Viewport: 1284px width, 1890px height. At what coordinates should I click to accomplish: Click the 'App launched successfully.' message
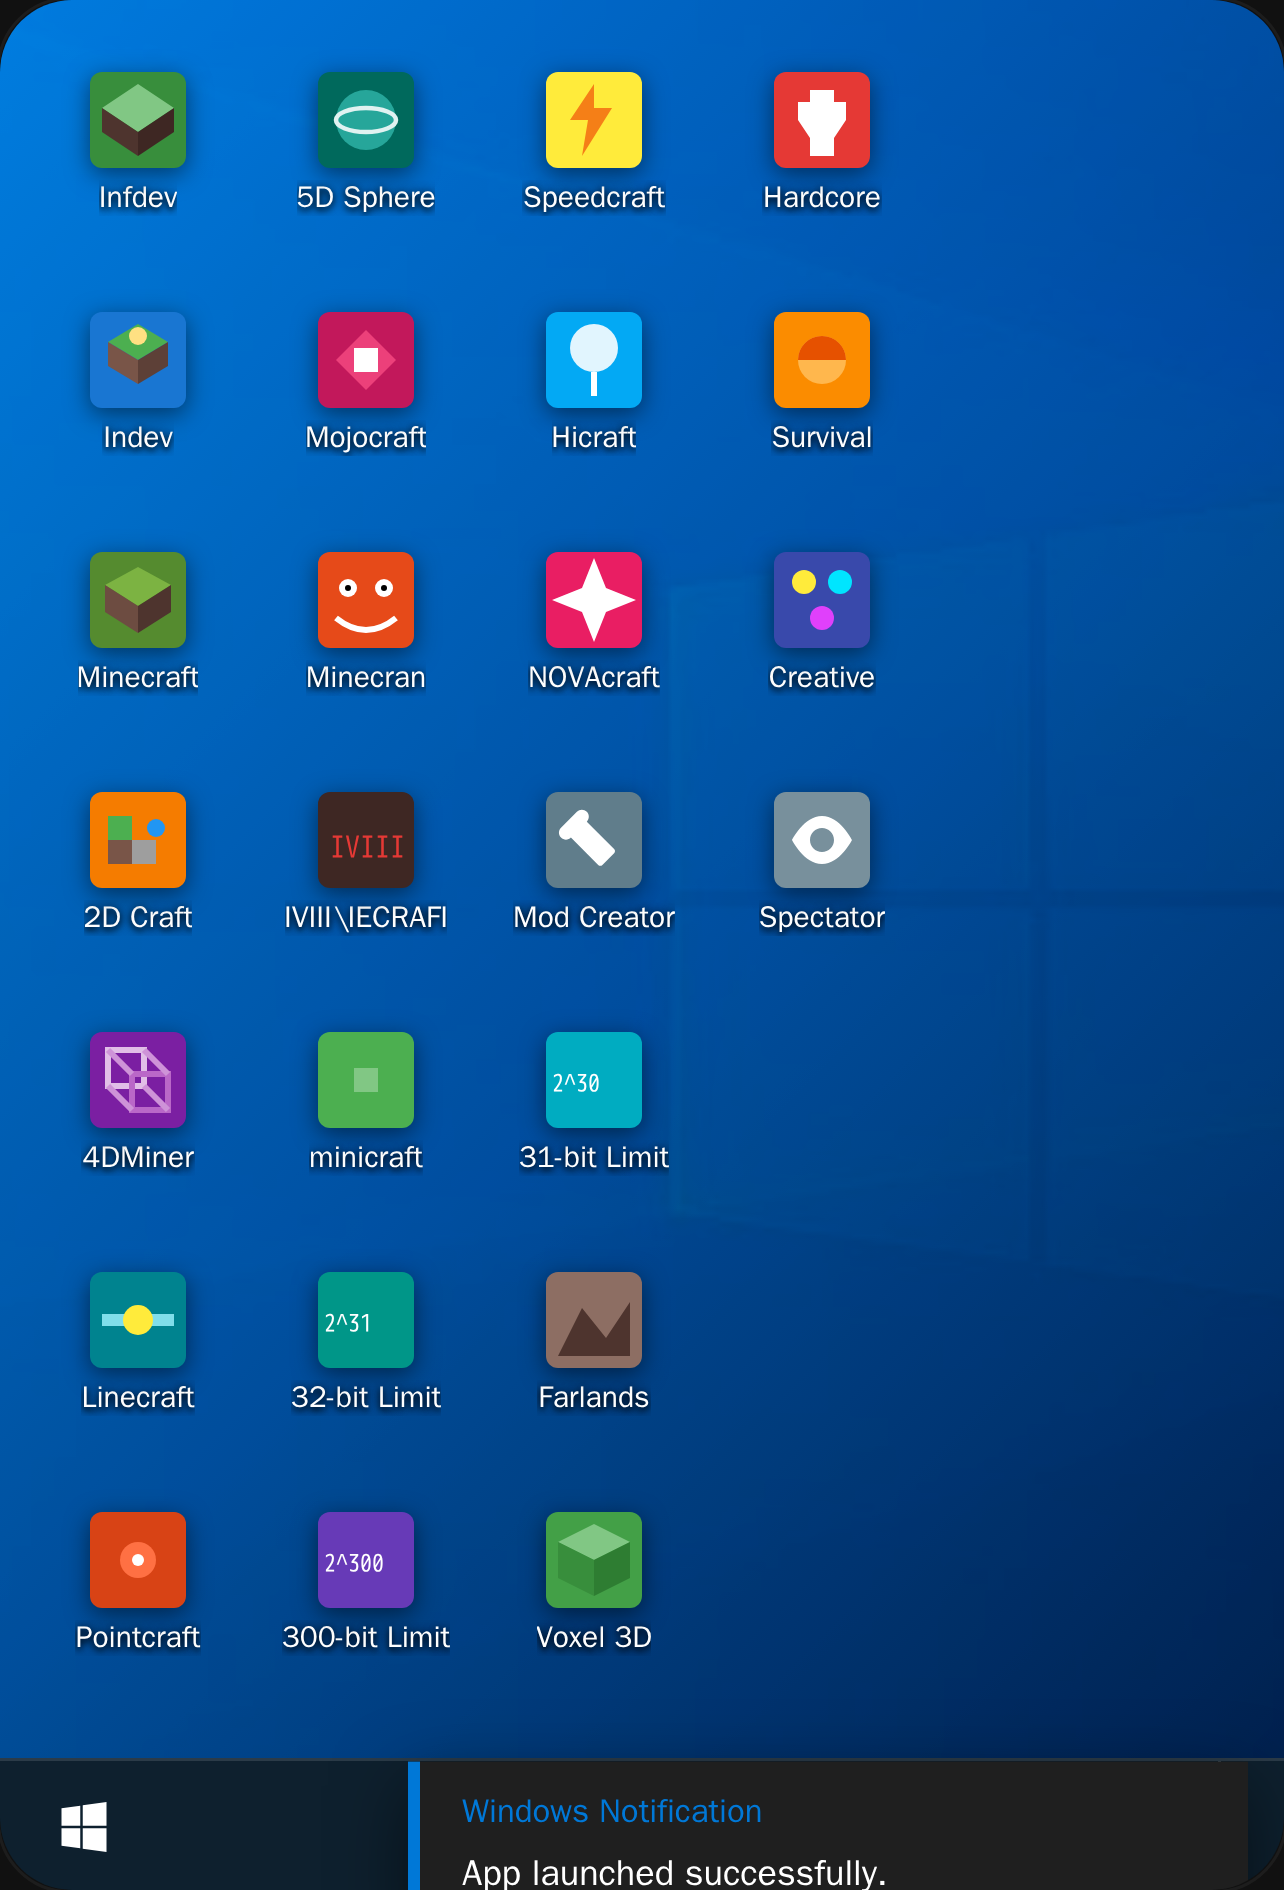click(x=674, y=1872)
